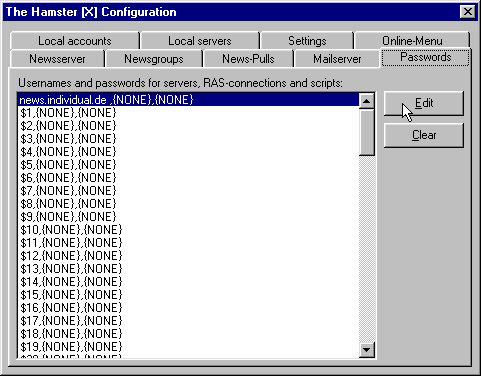
Task: Switch to the Local servers tab
Action: [x=200, y=41]
